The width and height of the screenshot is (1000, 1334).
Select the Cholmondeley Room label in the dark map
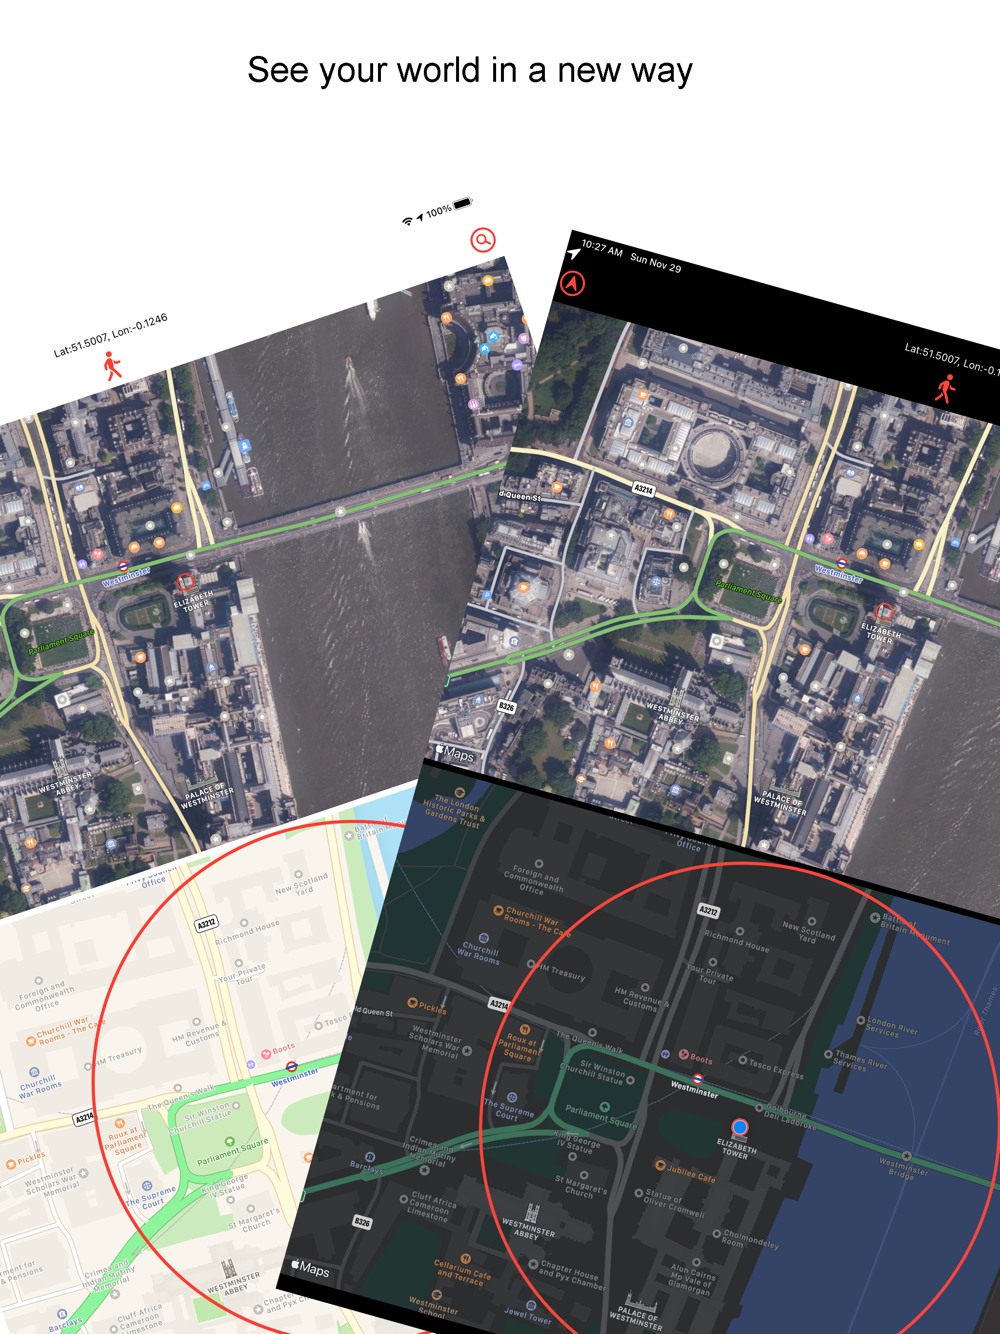[750, 1238]
